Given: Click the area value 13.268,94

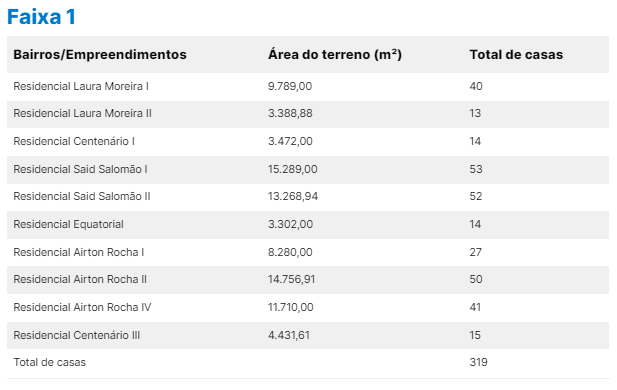Looking at the screenshot, I should (293, 196).
